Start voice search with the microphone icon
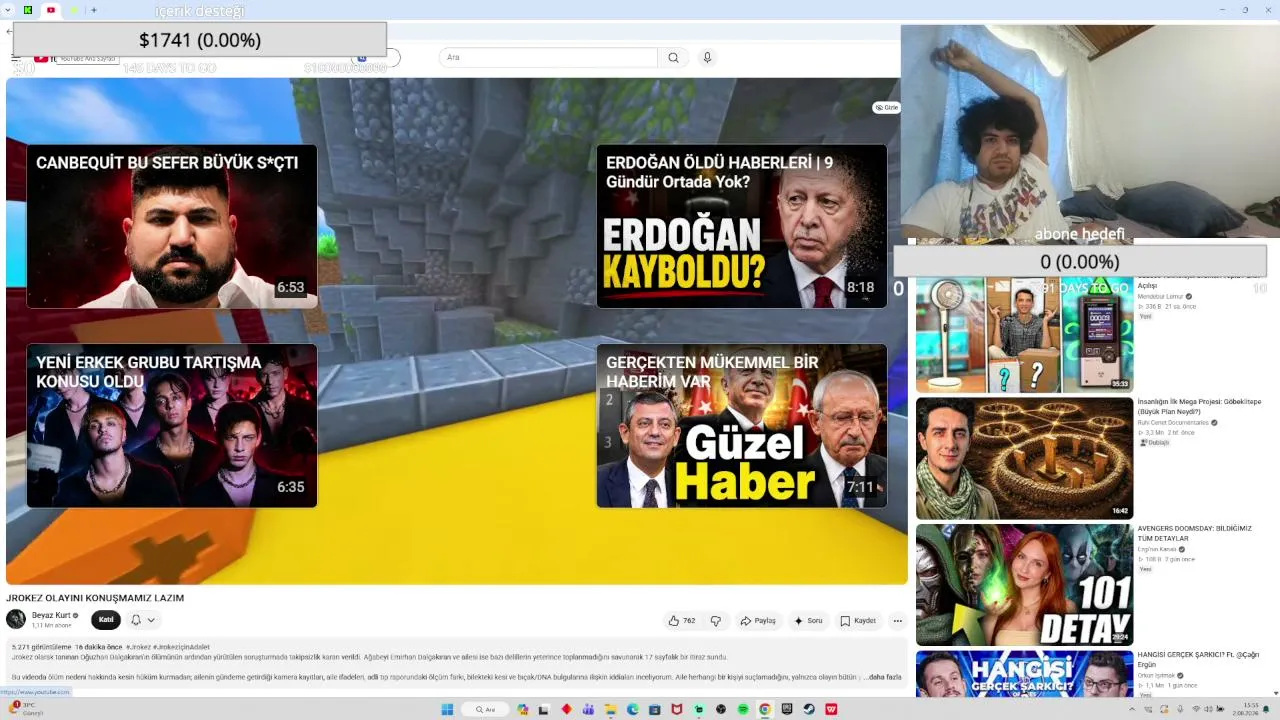This screenshot has height=720, width=1280. click(x=707, y=58)
